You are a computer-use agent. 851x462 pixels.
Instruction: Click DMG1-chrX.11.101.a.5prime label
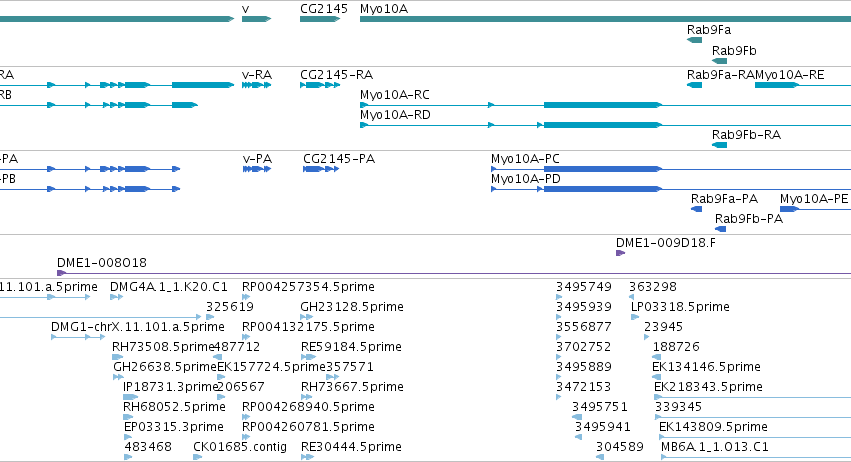pos(137,327)
